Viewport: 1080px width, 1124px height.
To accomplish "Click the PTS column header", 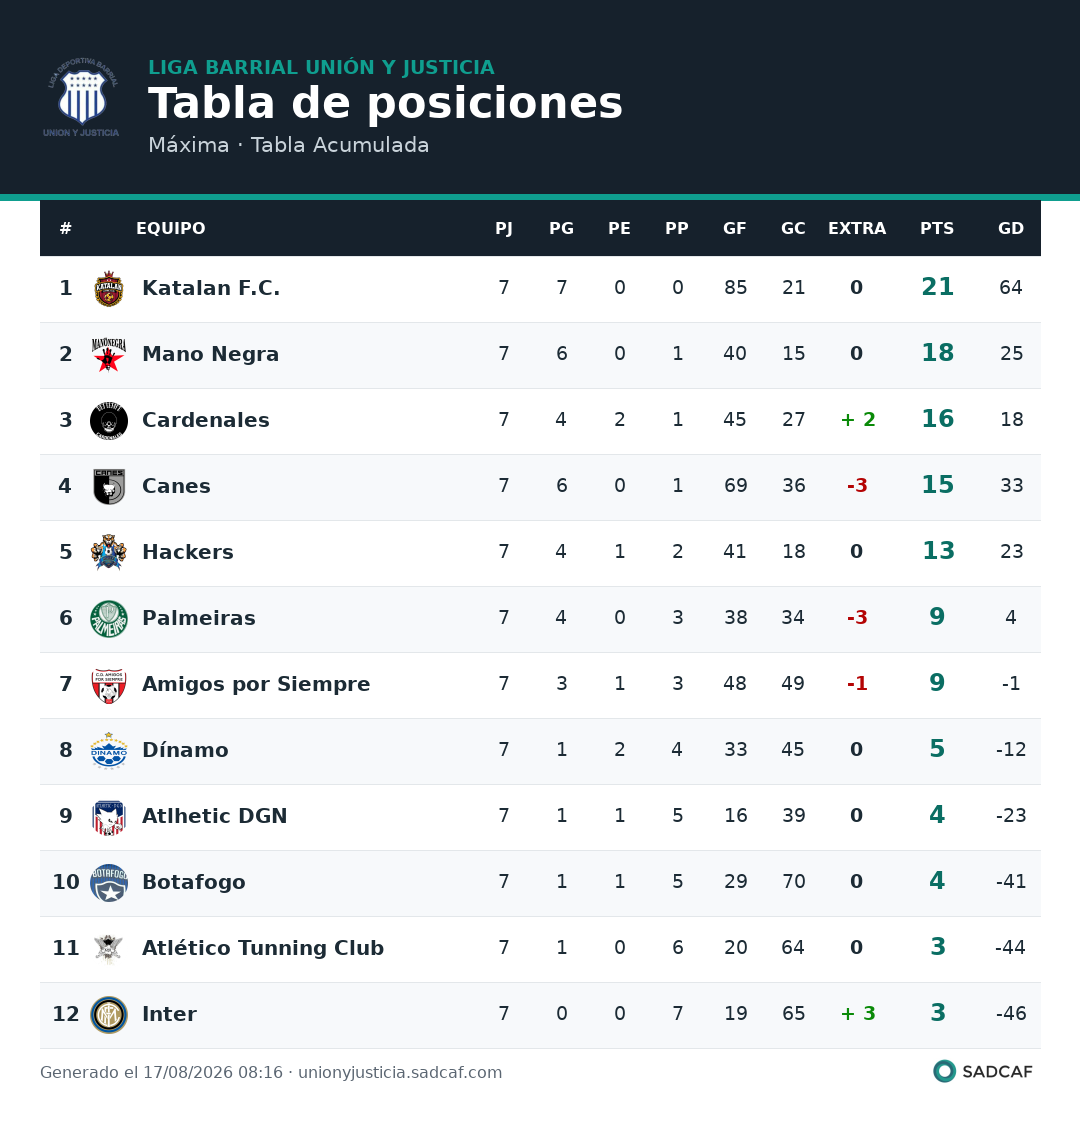I will 937,229.
